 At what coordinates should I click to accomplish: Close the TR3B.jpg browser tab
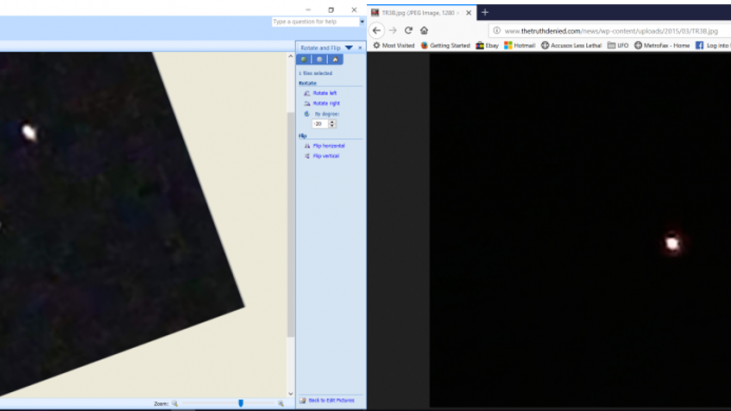pos(469,13)
